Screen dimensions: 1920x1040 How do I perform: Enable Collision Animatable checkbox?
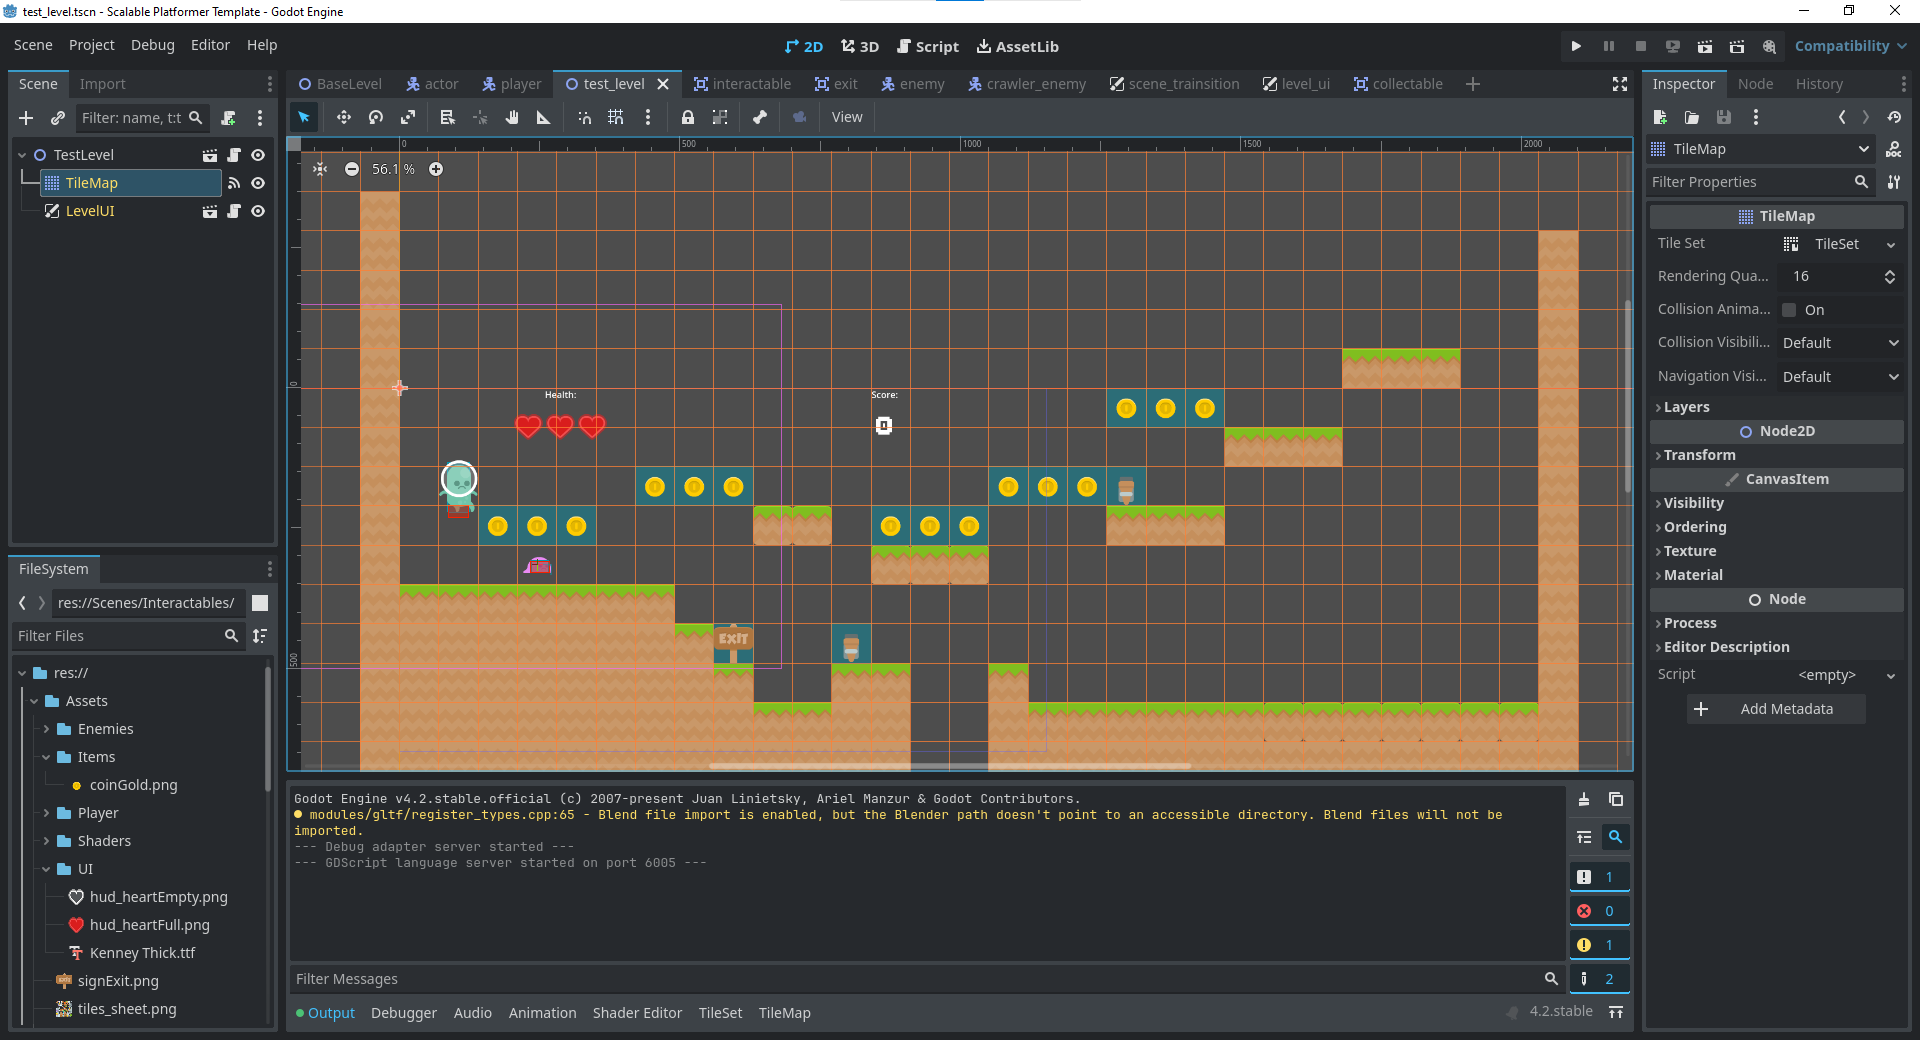pyautogui.click(x=1790, y=310)
